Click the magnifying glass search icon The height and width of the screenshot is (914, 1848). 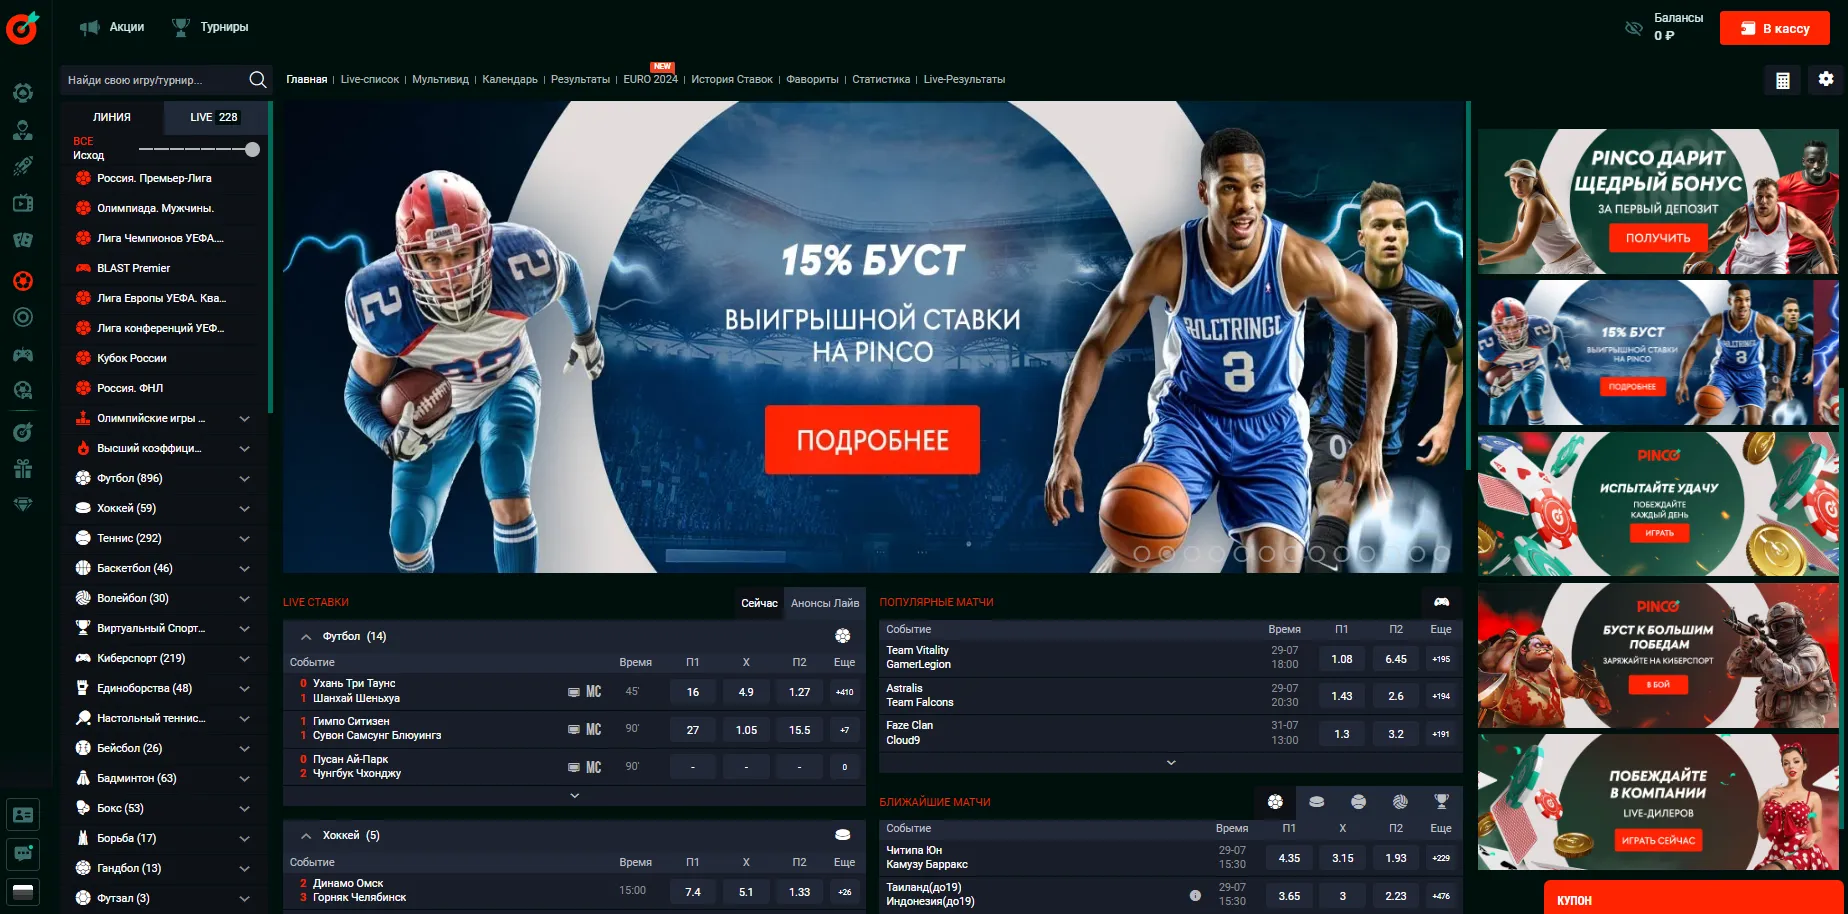[257, 80]
